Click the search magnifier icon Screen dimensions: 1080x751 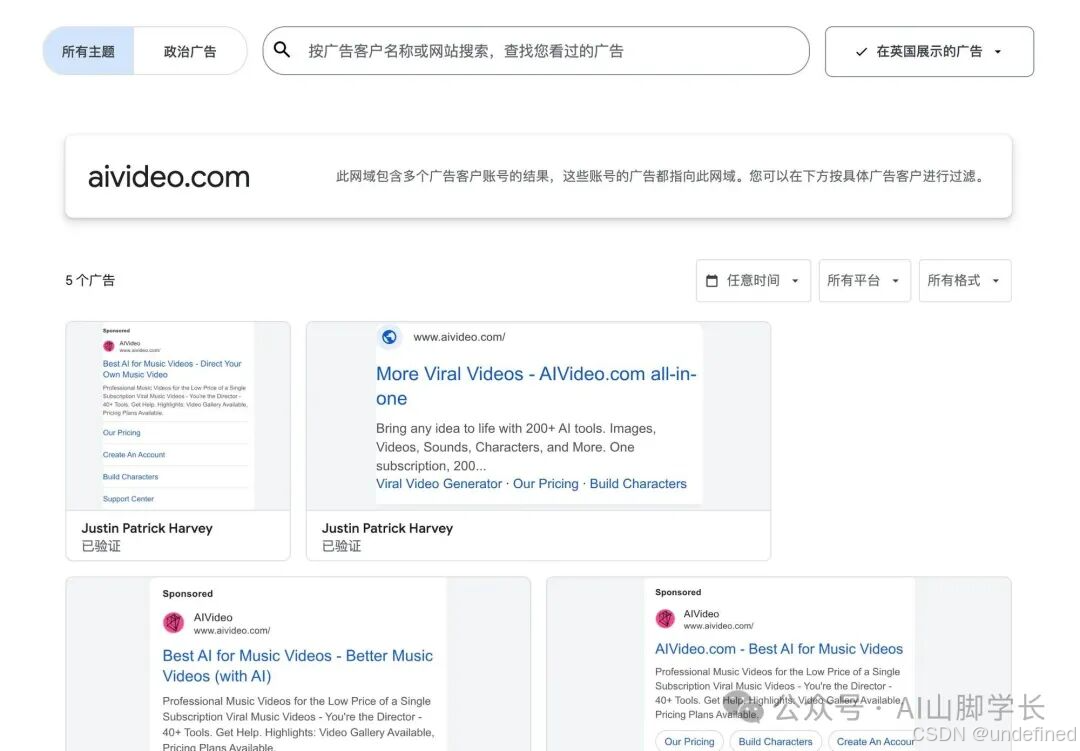tap(282, 50)
